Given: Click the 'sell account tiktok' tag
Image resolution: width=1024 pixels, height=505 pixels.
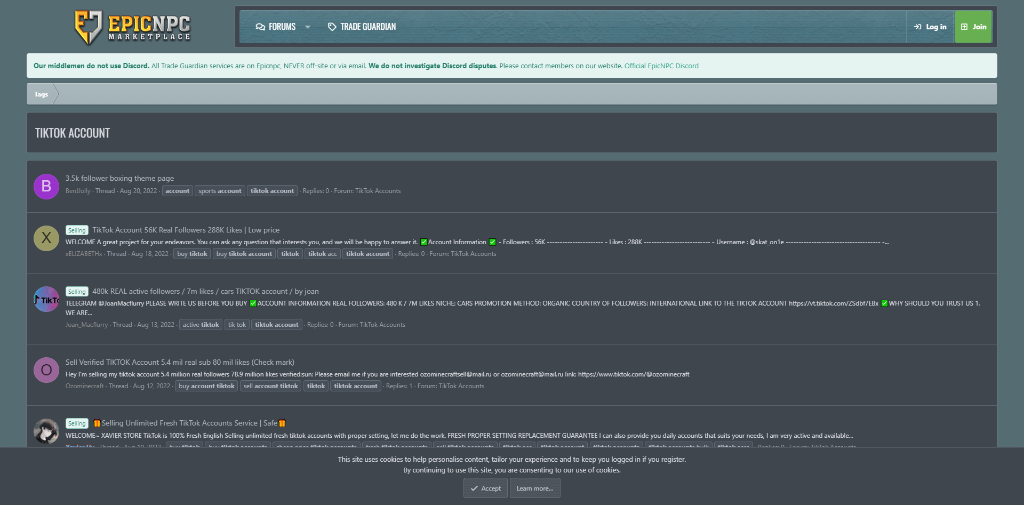Looking at the screenshot, I should tap(271, 386).
